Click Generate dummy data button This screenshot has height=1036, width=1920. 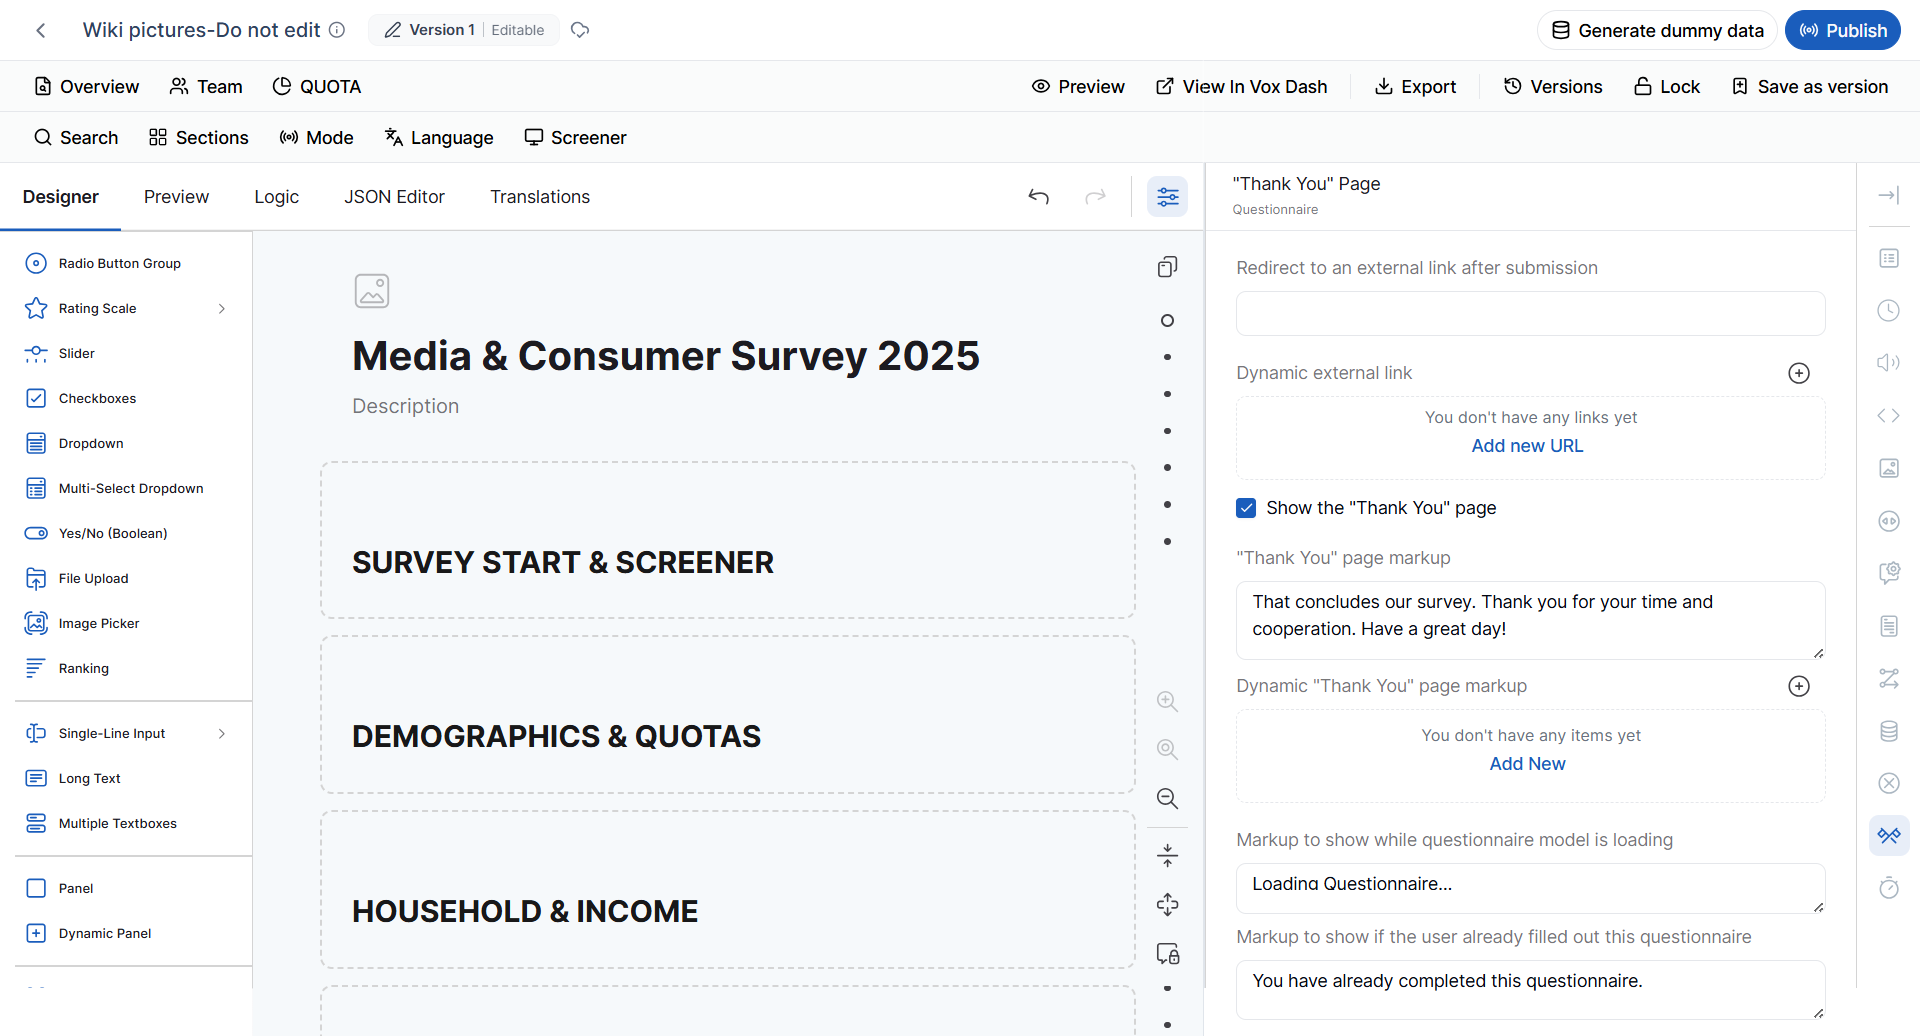[x=1657, y=30]
